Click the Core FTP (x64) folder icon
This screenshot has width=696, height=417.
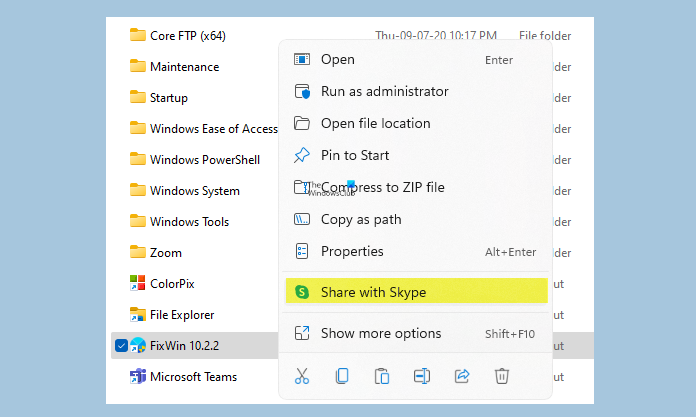point(138,35)
